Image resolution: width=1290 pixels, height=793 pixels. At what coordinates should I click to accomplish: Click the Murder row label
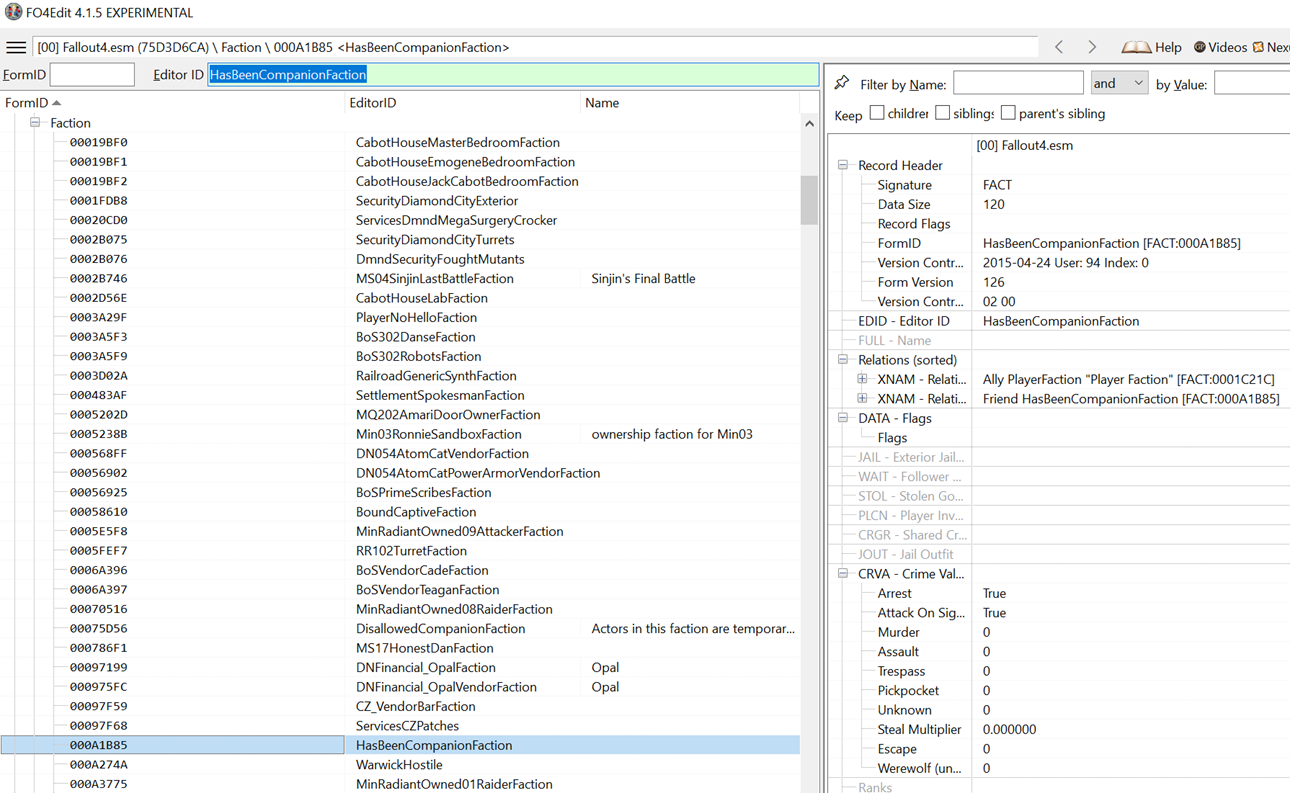898,632
